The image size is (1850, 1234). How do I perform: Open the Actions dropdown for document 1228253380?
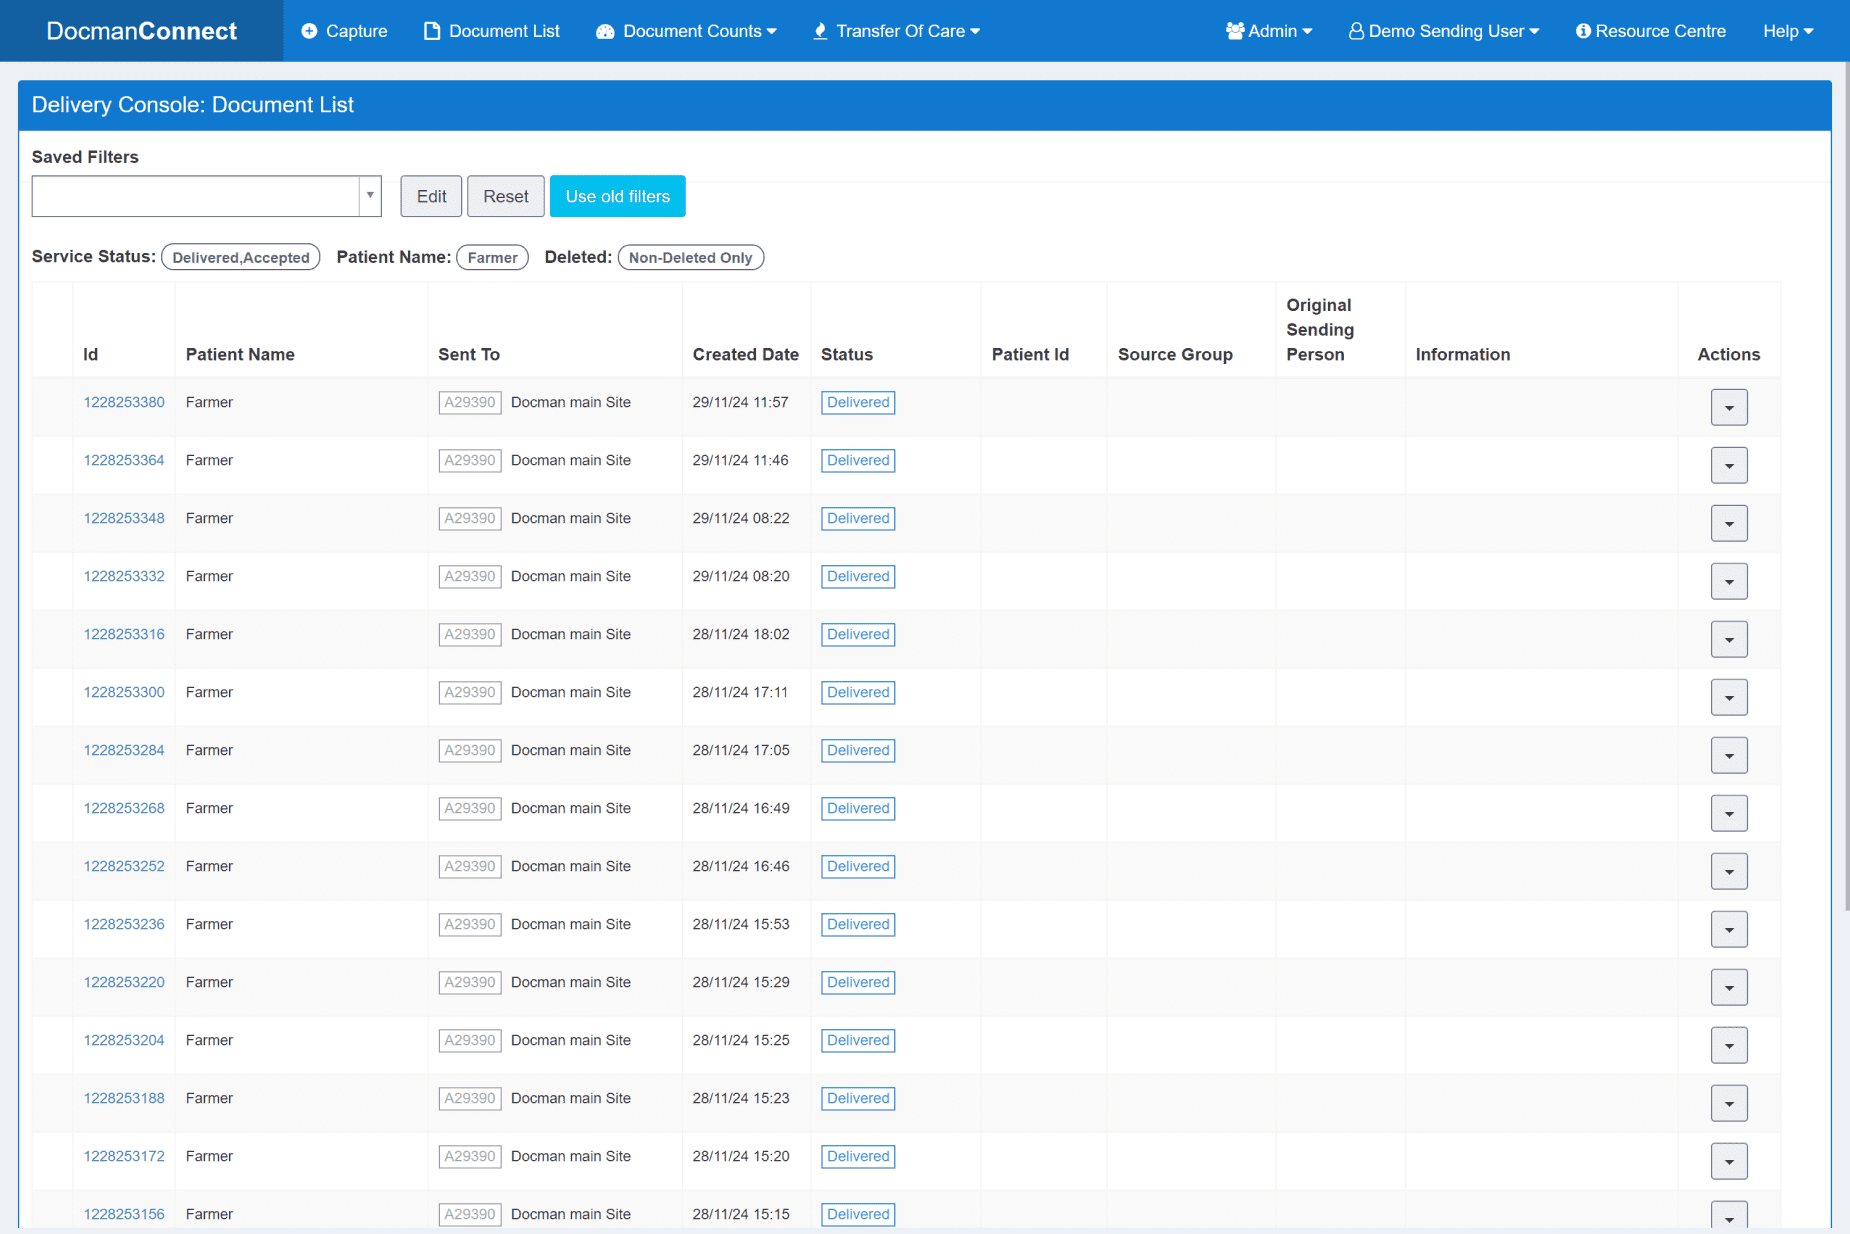(1729, 407)
